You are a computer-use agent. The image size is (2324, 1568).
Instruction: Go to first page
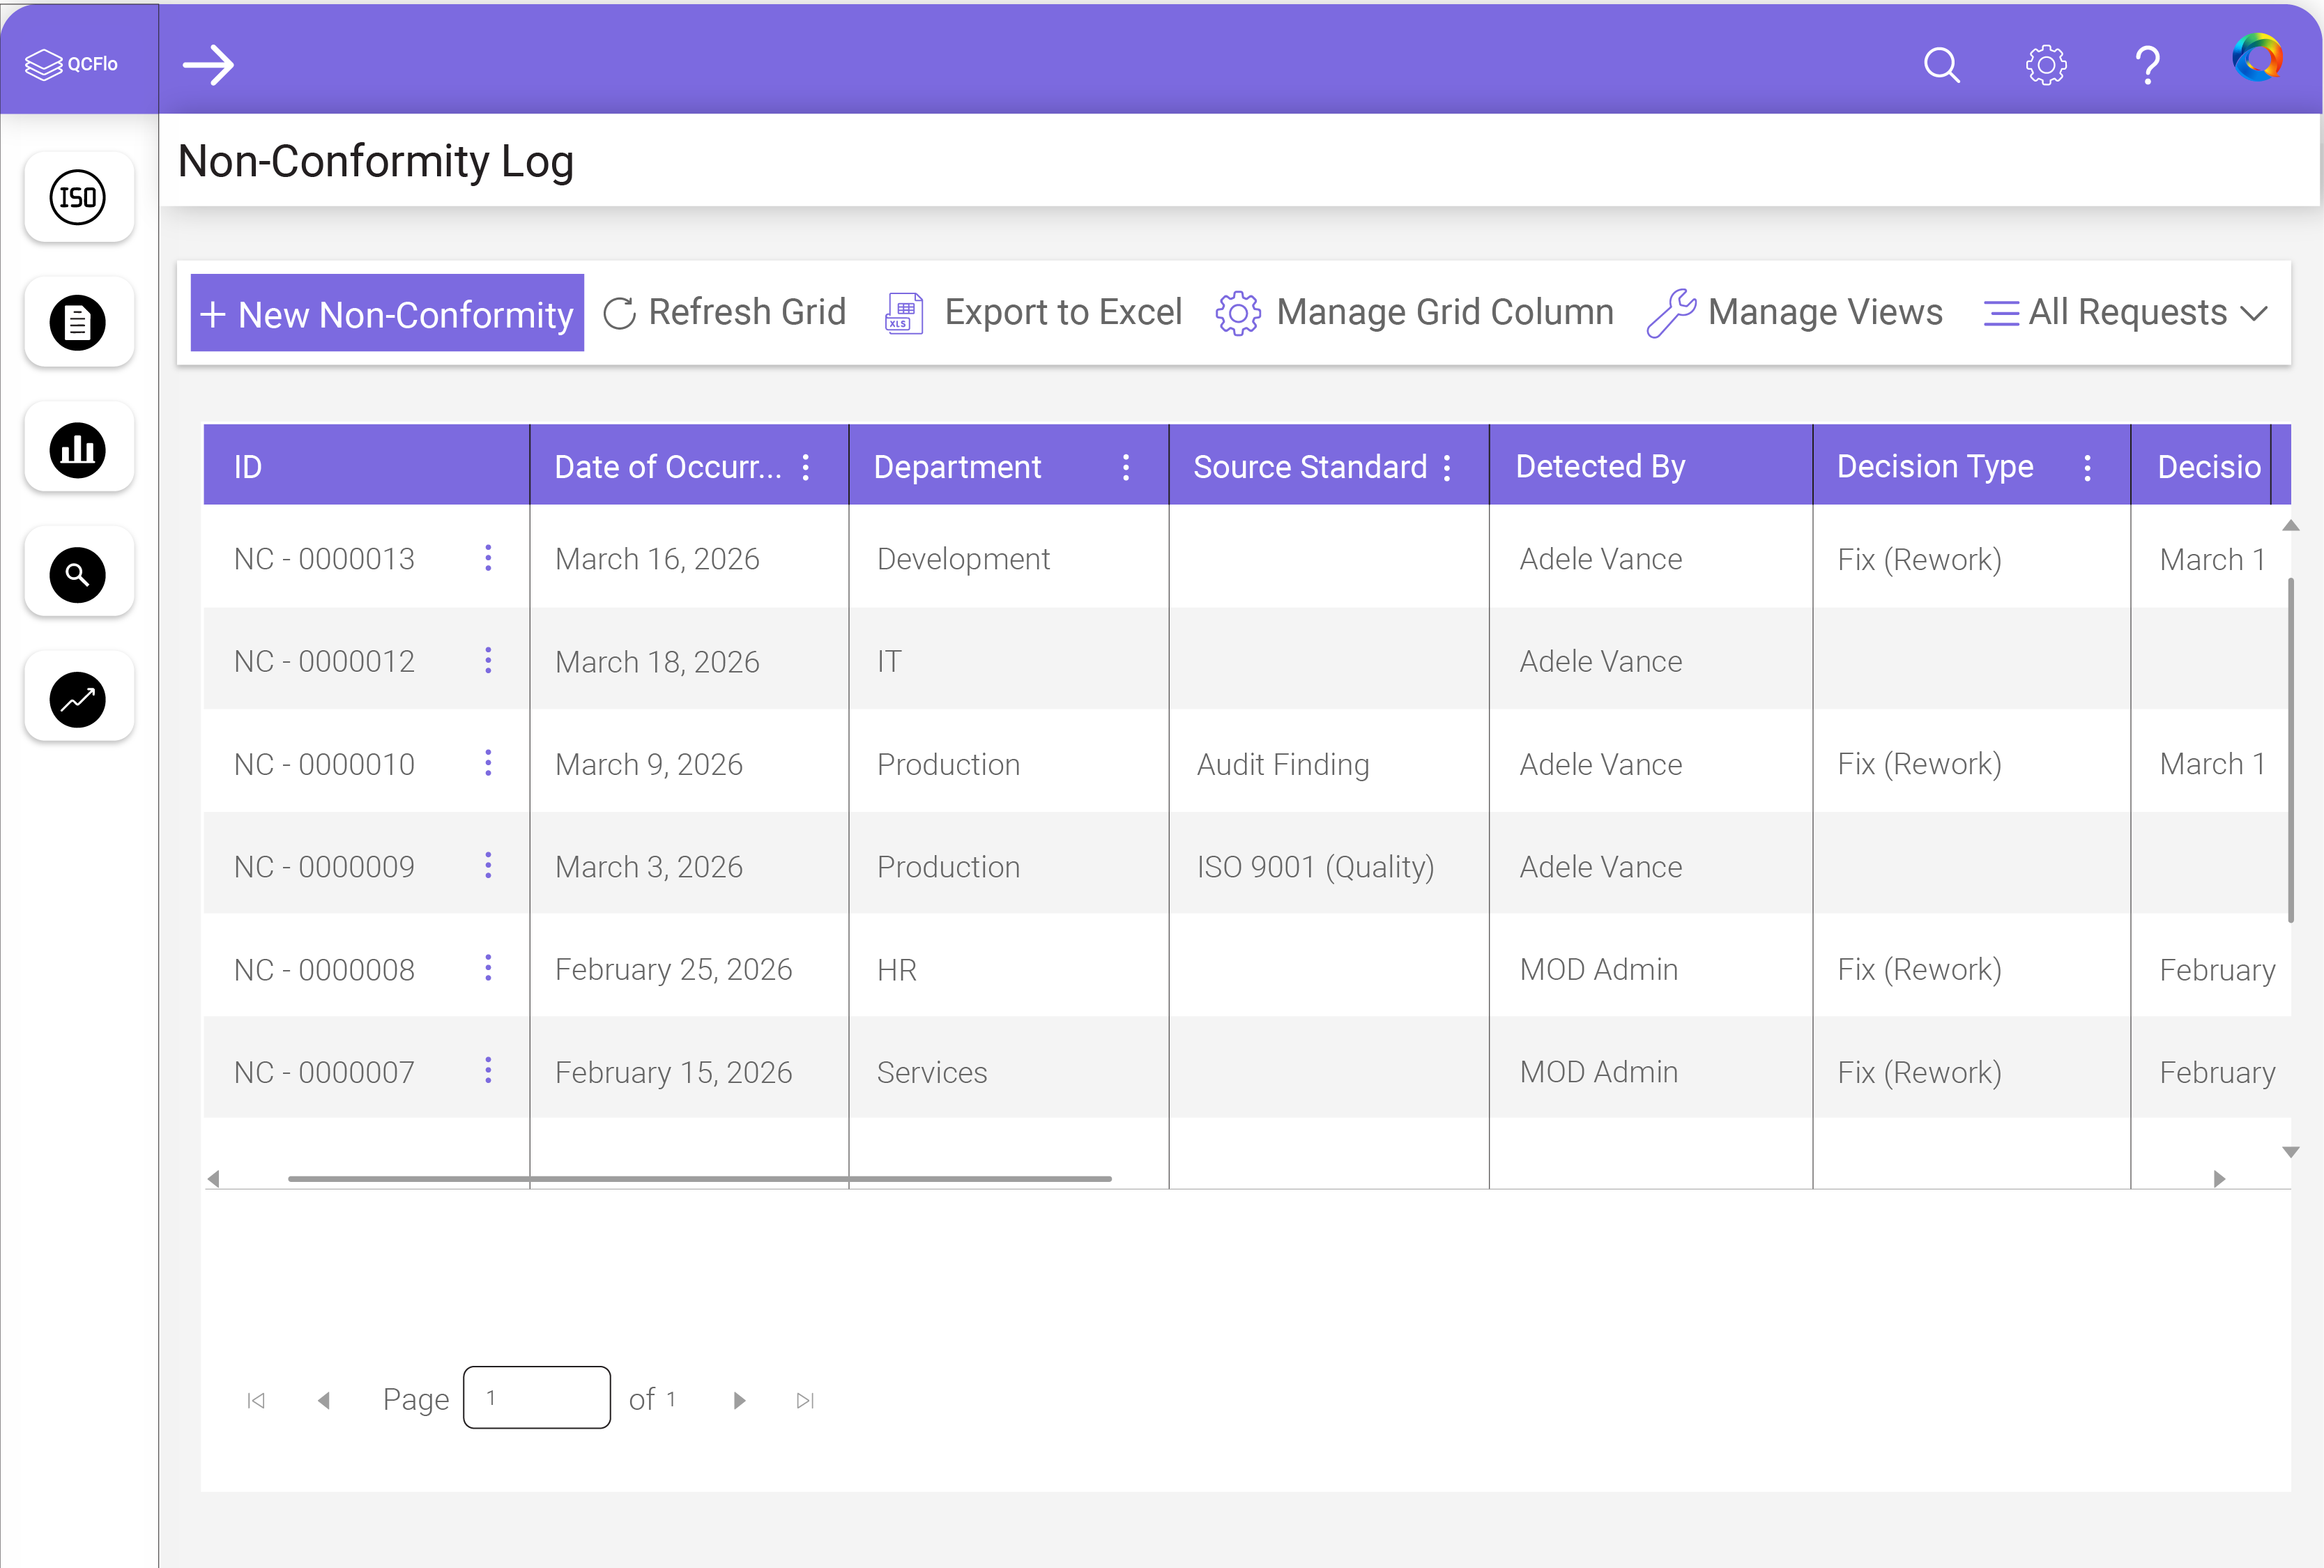pyautogui.click(x=256, y=1400)
